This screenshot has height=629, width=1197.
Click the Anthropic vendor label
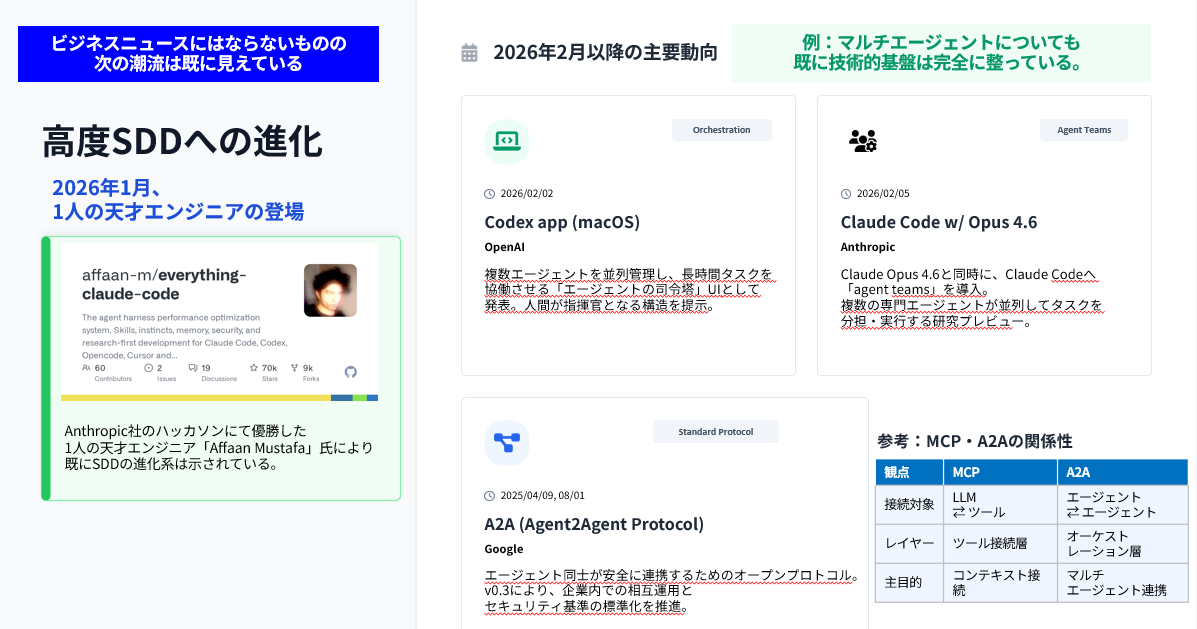point(868,247)
